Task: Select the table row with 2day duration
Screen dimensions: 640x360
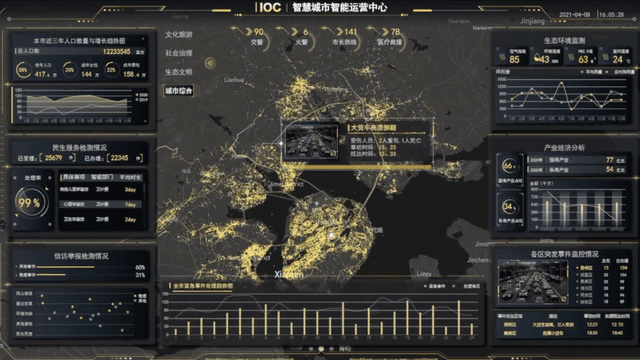Action: [x=101, y=219]
